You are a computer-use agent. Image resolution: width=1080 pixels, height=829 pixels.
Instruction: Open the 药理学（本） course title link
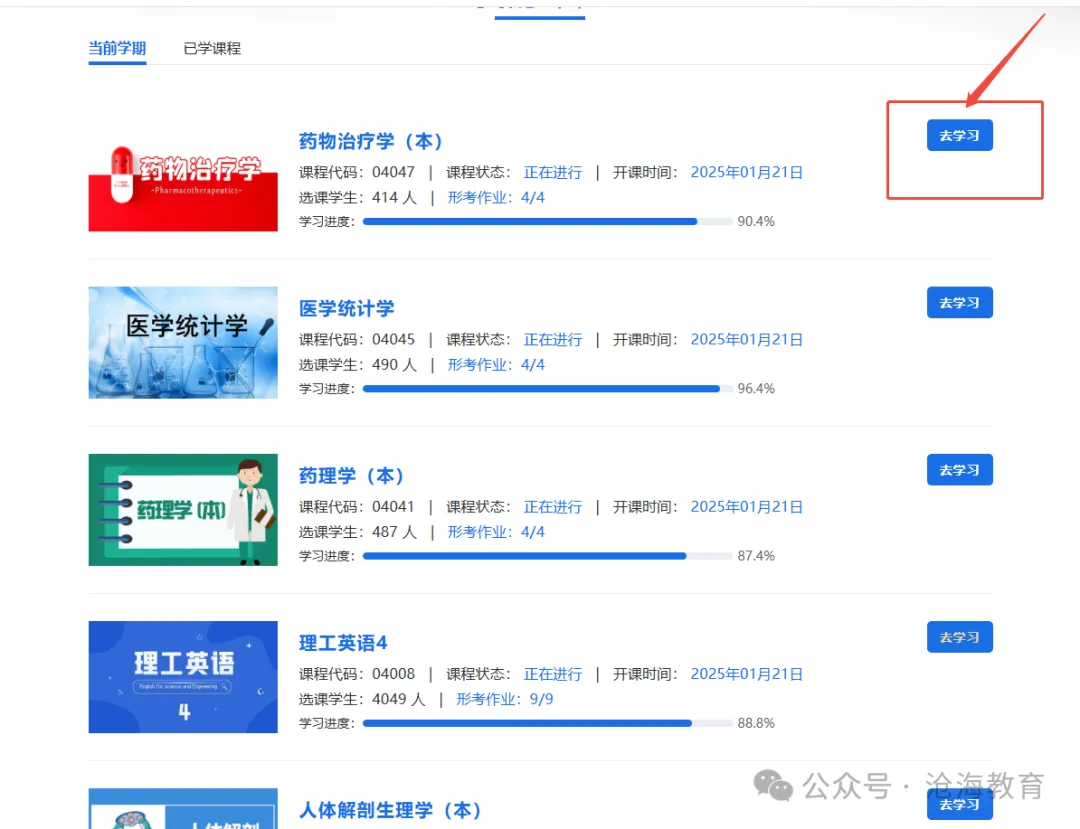pos(351,476)
